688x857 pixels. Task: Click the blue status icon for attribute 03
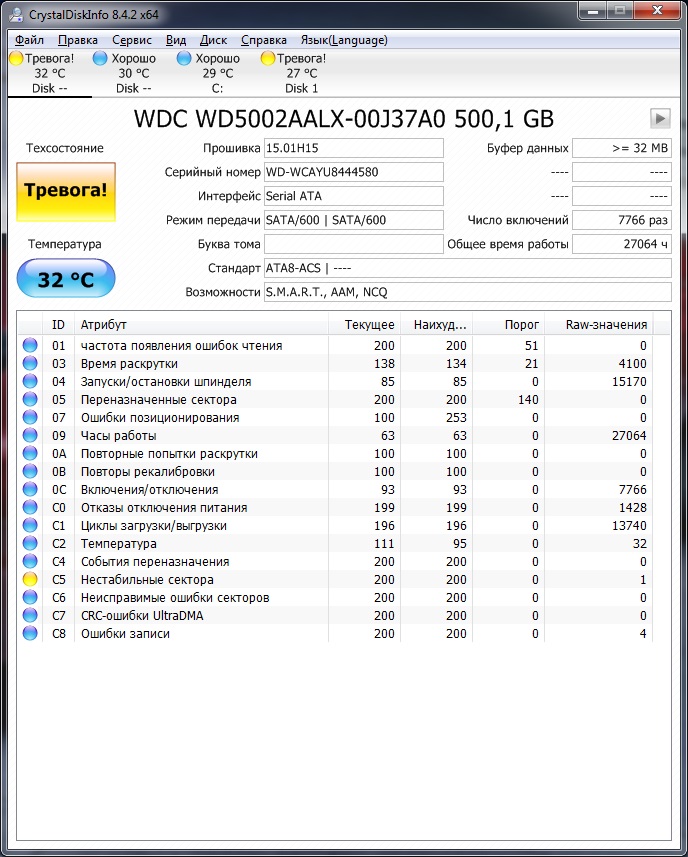click(30, 363)
